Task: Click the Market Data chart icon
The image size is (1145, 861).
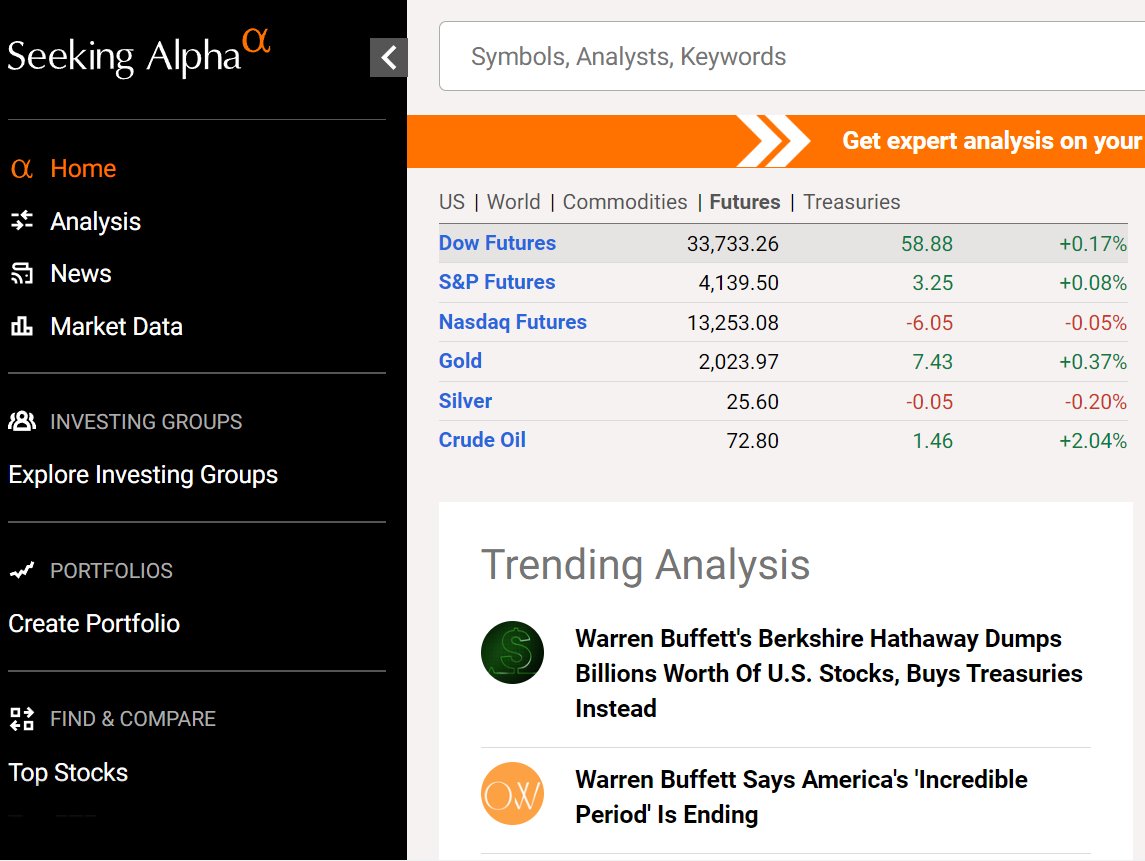Action: point(22,326)
